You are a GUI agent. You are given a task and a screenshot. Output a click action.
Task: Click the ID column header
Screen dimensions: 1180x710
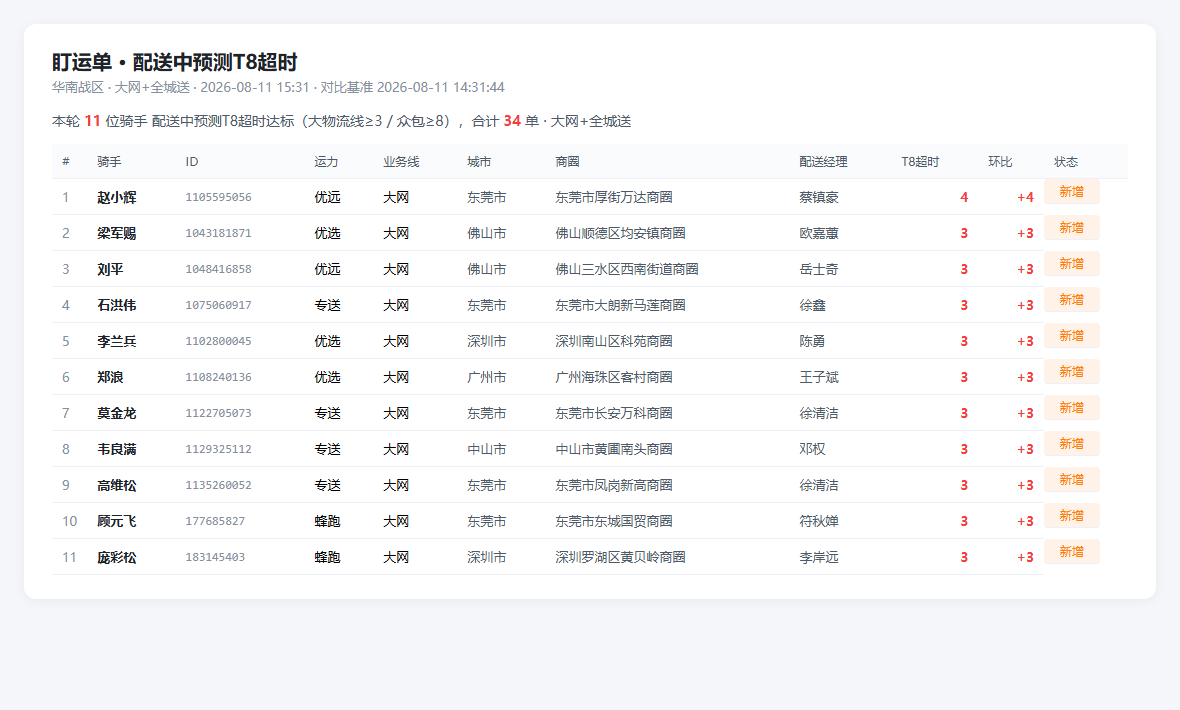coord(192,162)
